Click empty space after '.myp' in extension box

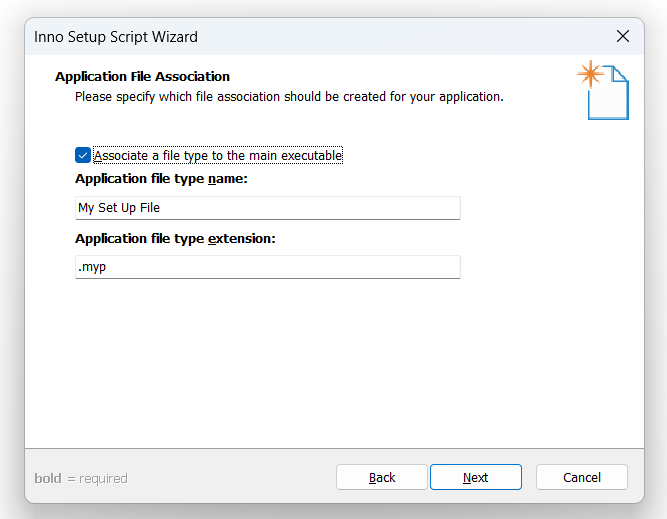click(281, 267)
